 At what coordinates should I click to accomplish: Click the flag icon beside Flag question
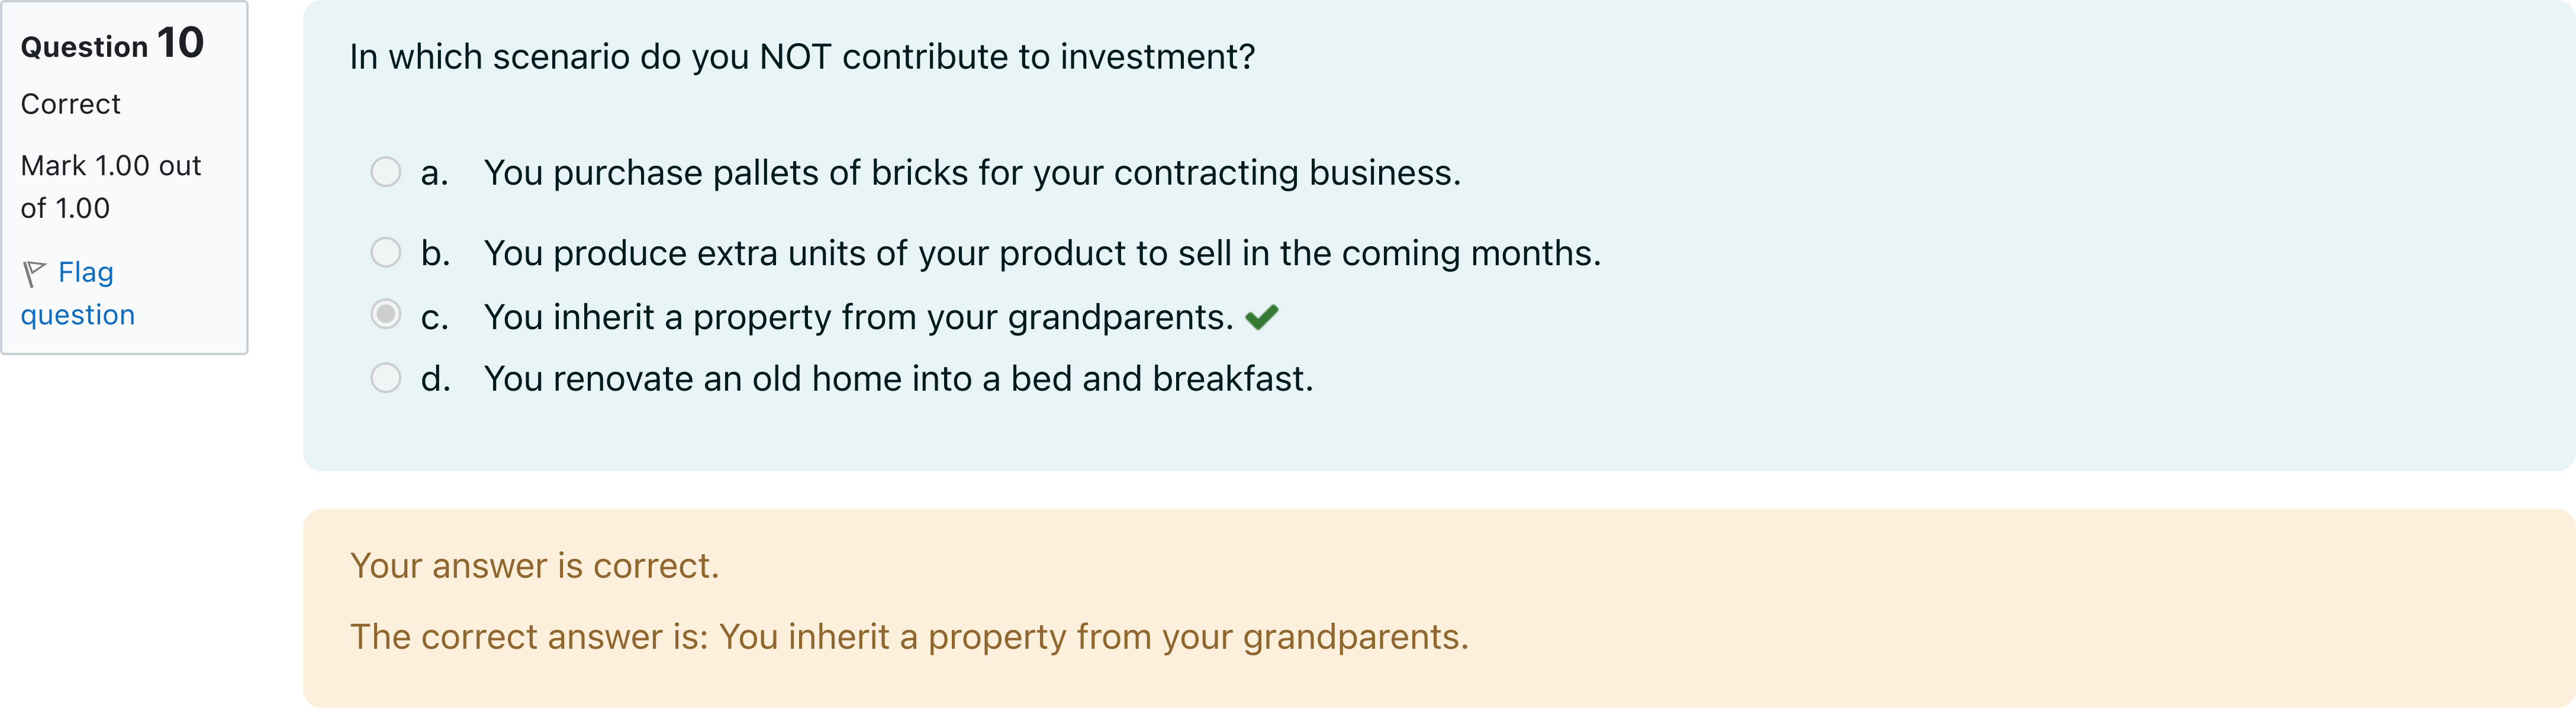34,273
